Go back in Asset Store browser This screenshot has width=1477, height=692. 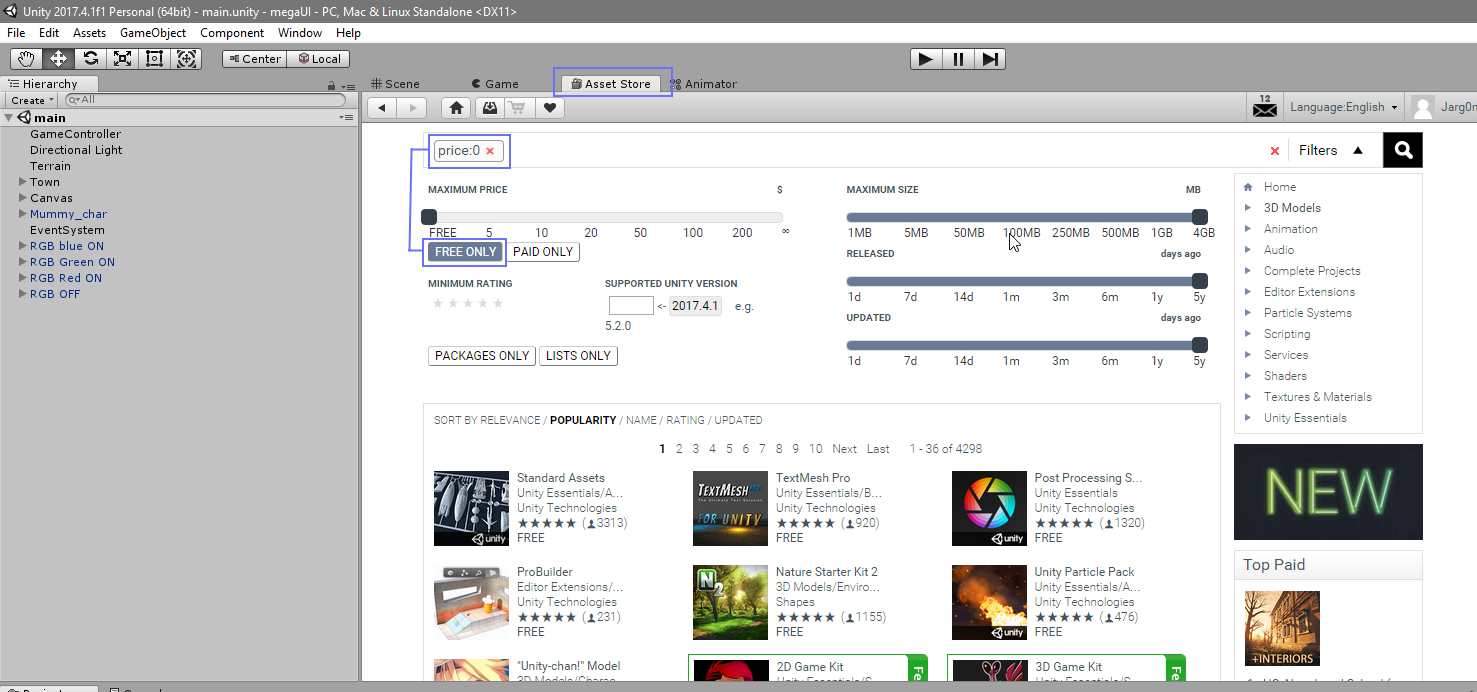tap(382, 108)
